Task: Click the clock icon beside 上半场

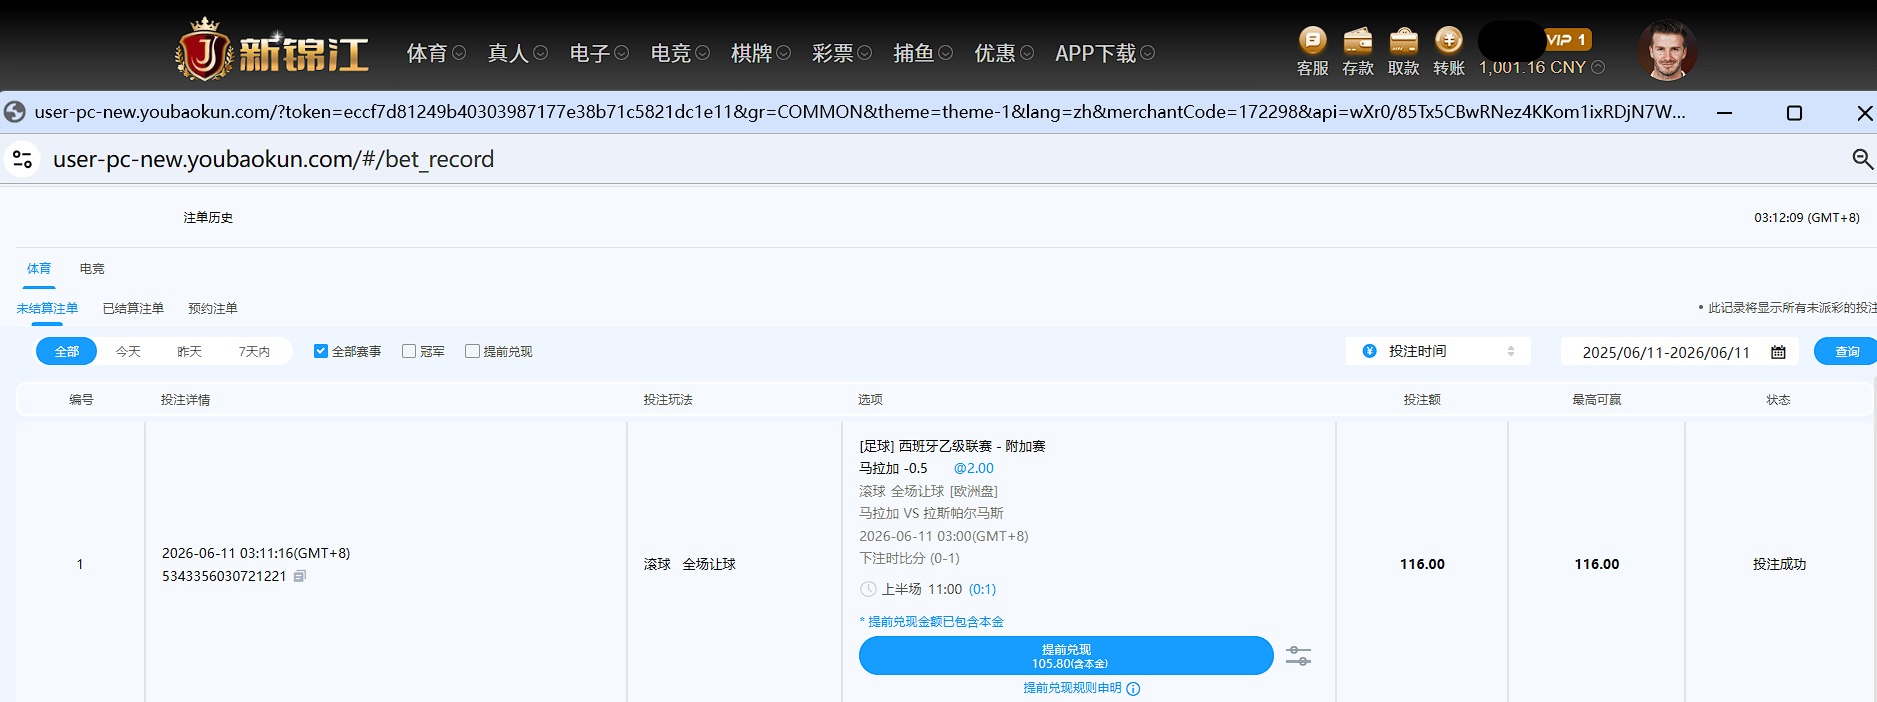Action: 868,589
